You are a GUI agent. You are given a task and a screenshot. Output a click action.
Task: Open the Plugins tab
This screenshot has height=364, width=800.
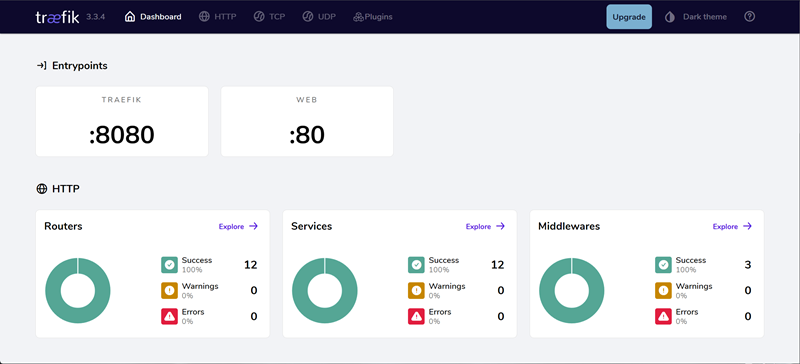372,17
